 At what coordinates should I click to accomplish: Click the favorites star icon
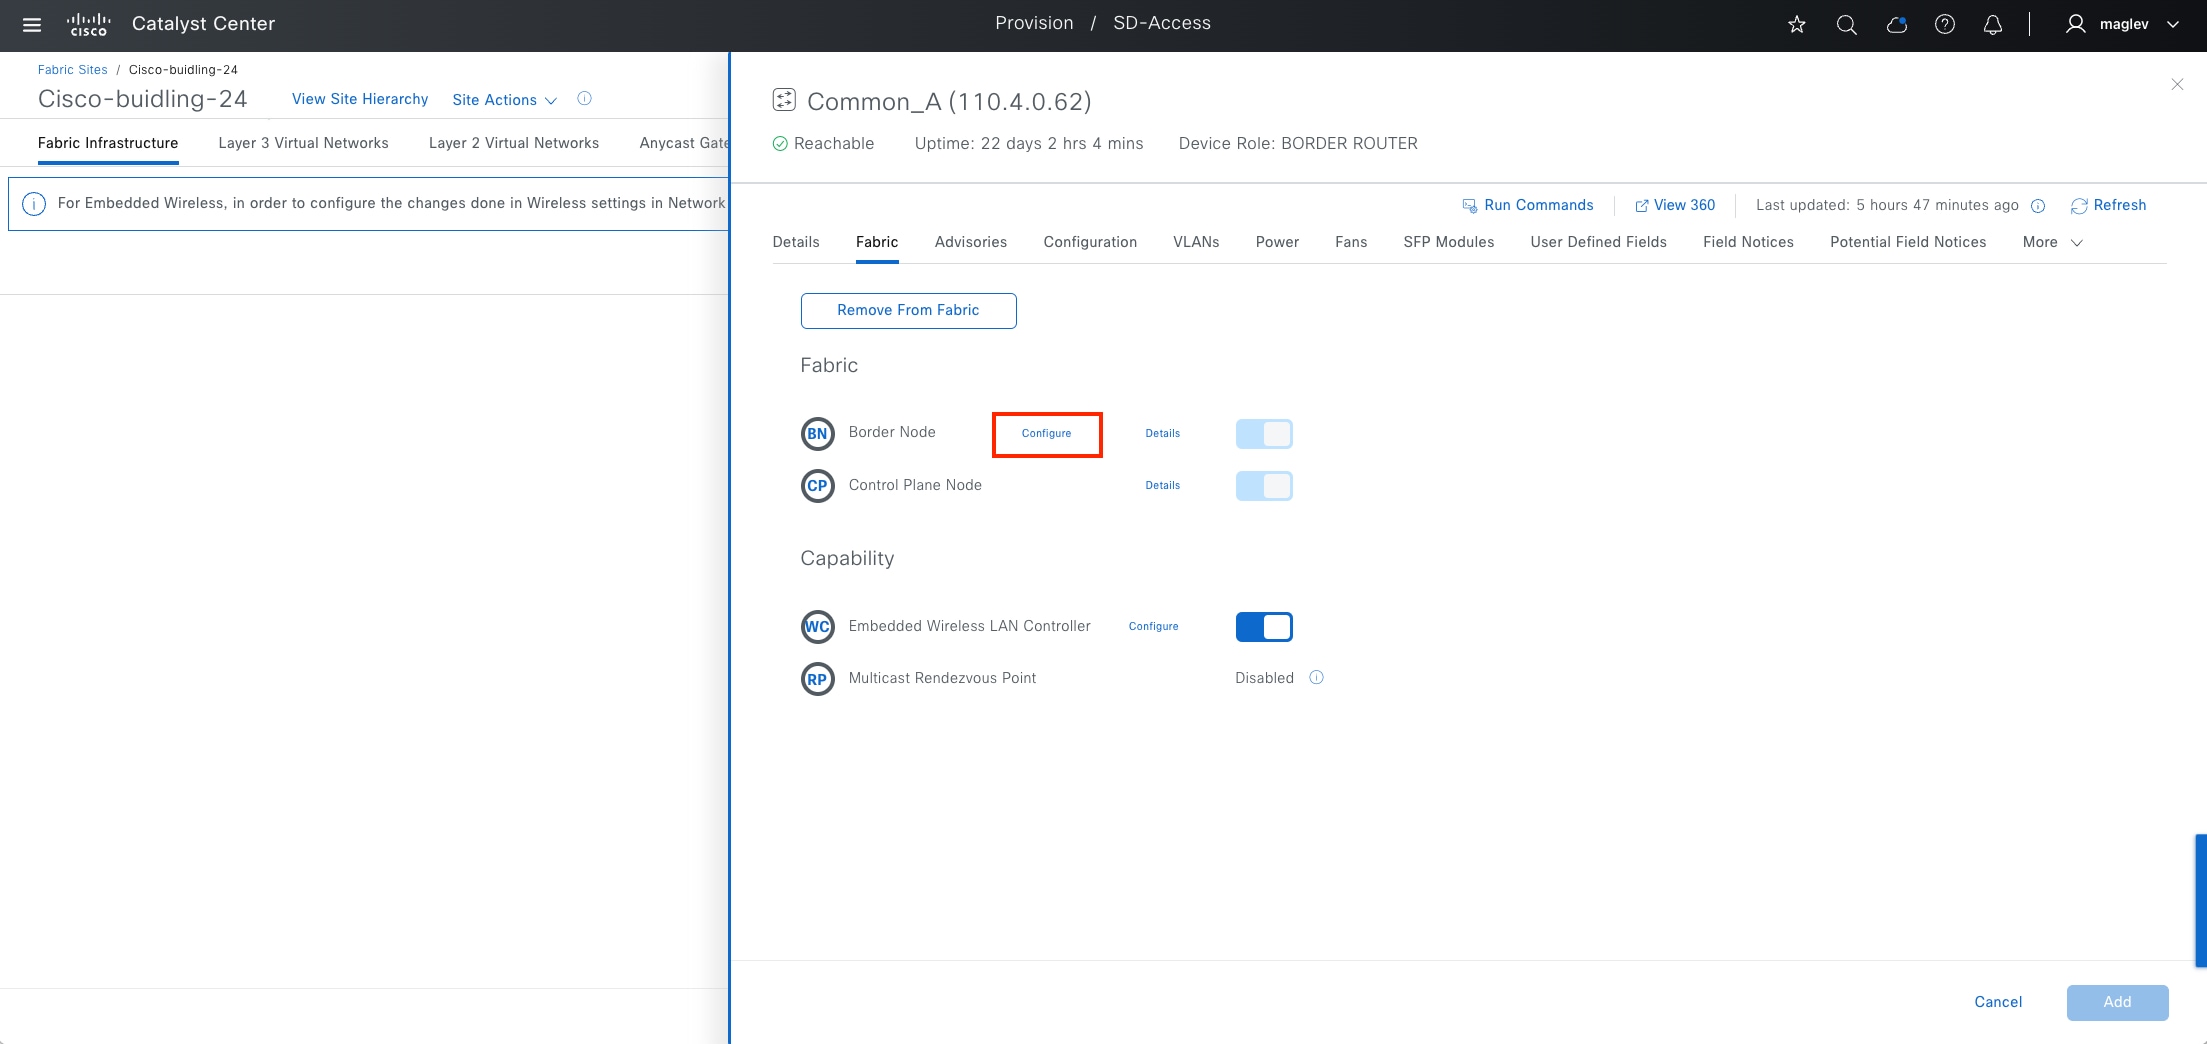(1797, 24)
